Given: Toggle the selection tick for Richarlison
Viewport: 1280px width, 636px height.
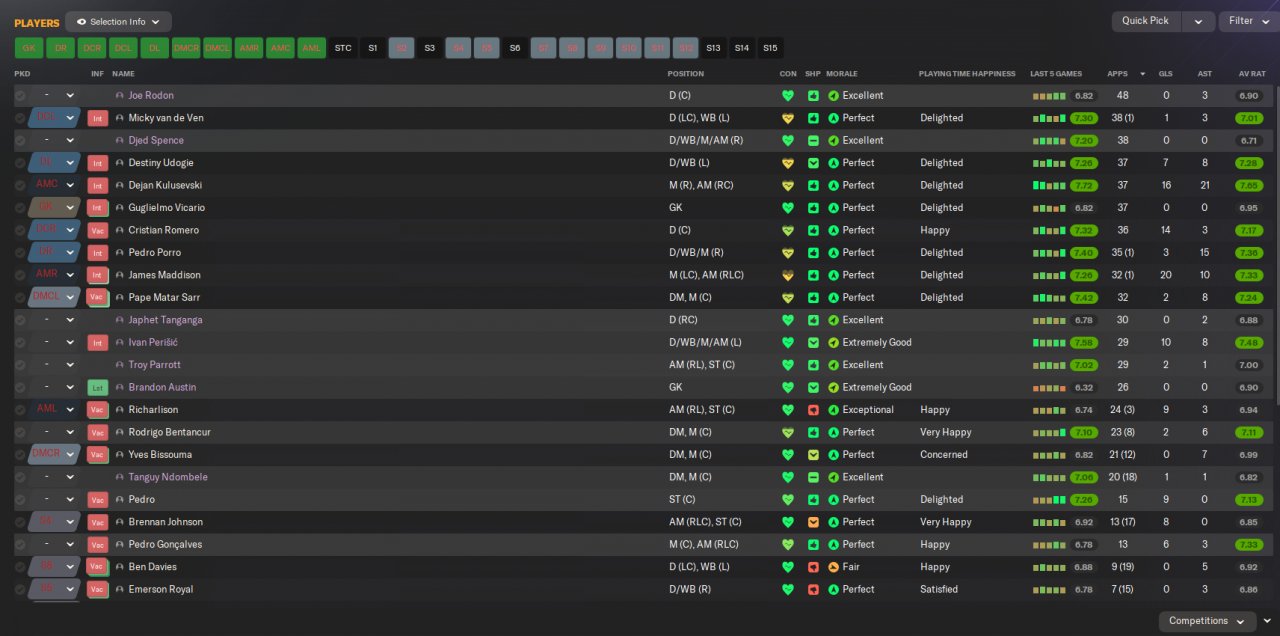Looking at the screenshot, I should (20, 410).
